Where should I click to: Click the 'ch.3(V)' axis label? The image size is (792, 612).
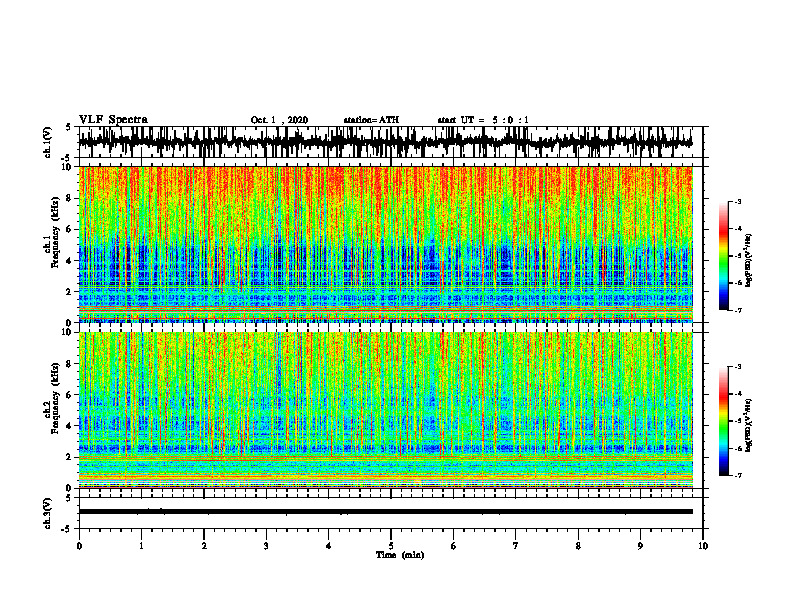48,514
